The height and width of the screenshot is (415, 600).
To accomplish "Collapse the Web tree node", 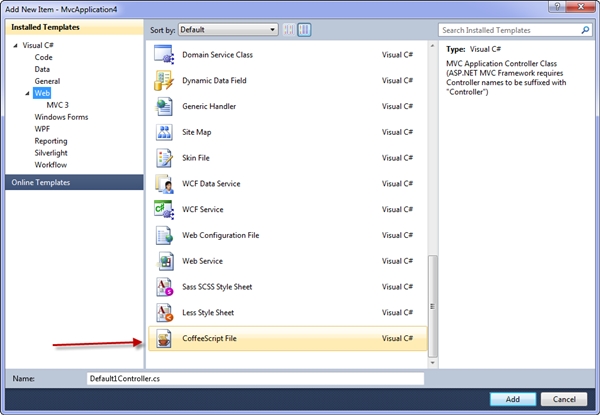I will [x=27, y=93].
